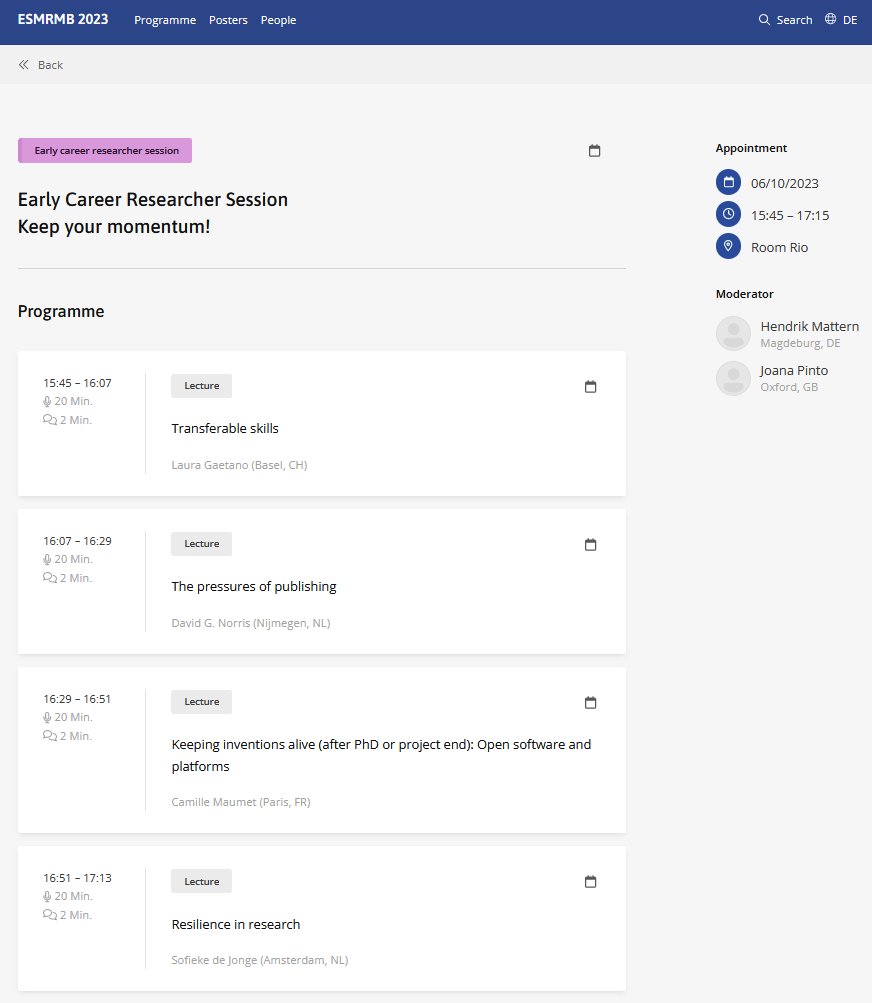Click the 16:51 – 17:13 time slot
This screenshot has height=1003, width=872.
pos(77,878)
